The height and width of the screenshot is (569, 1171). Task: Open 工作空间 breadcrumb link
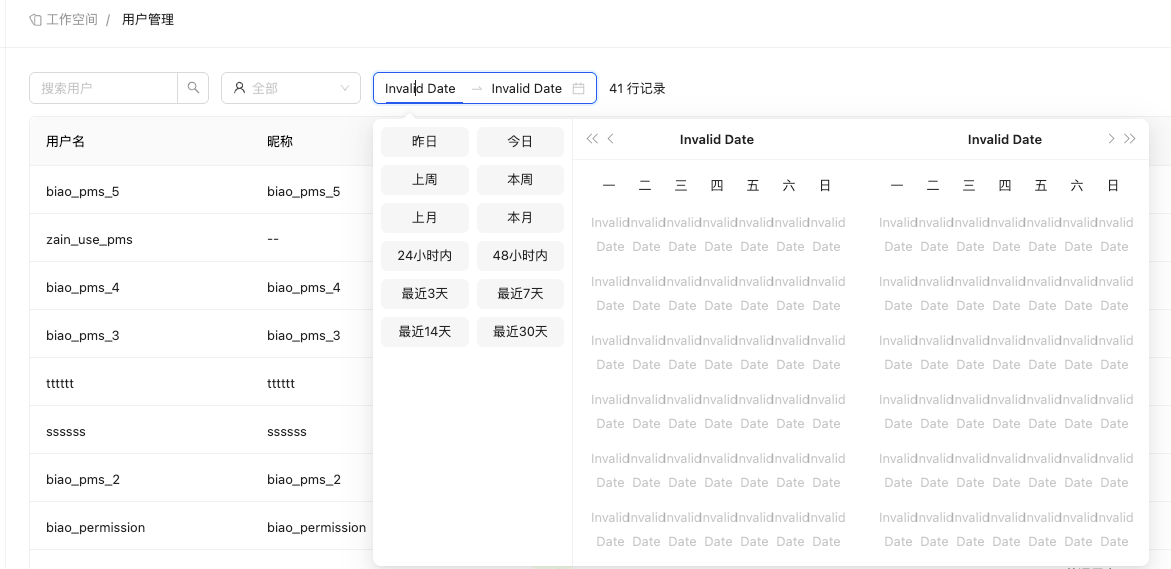pos(72,20)
